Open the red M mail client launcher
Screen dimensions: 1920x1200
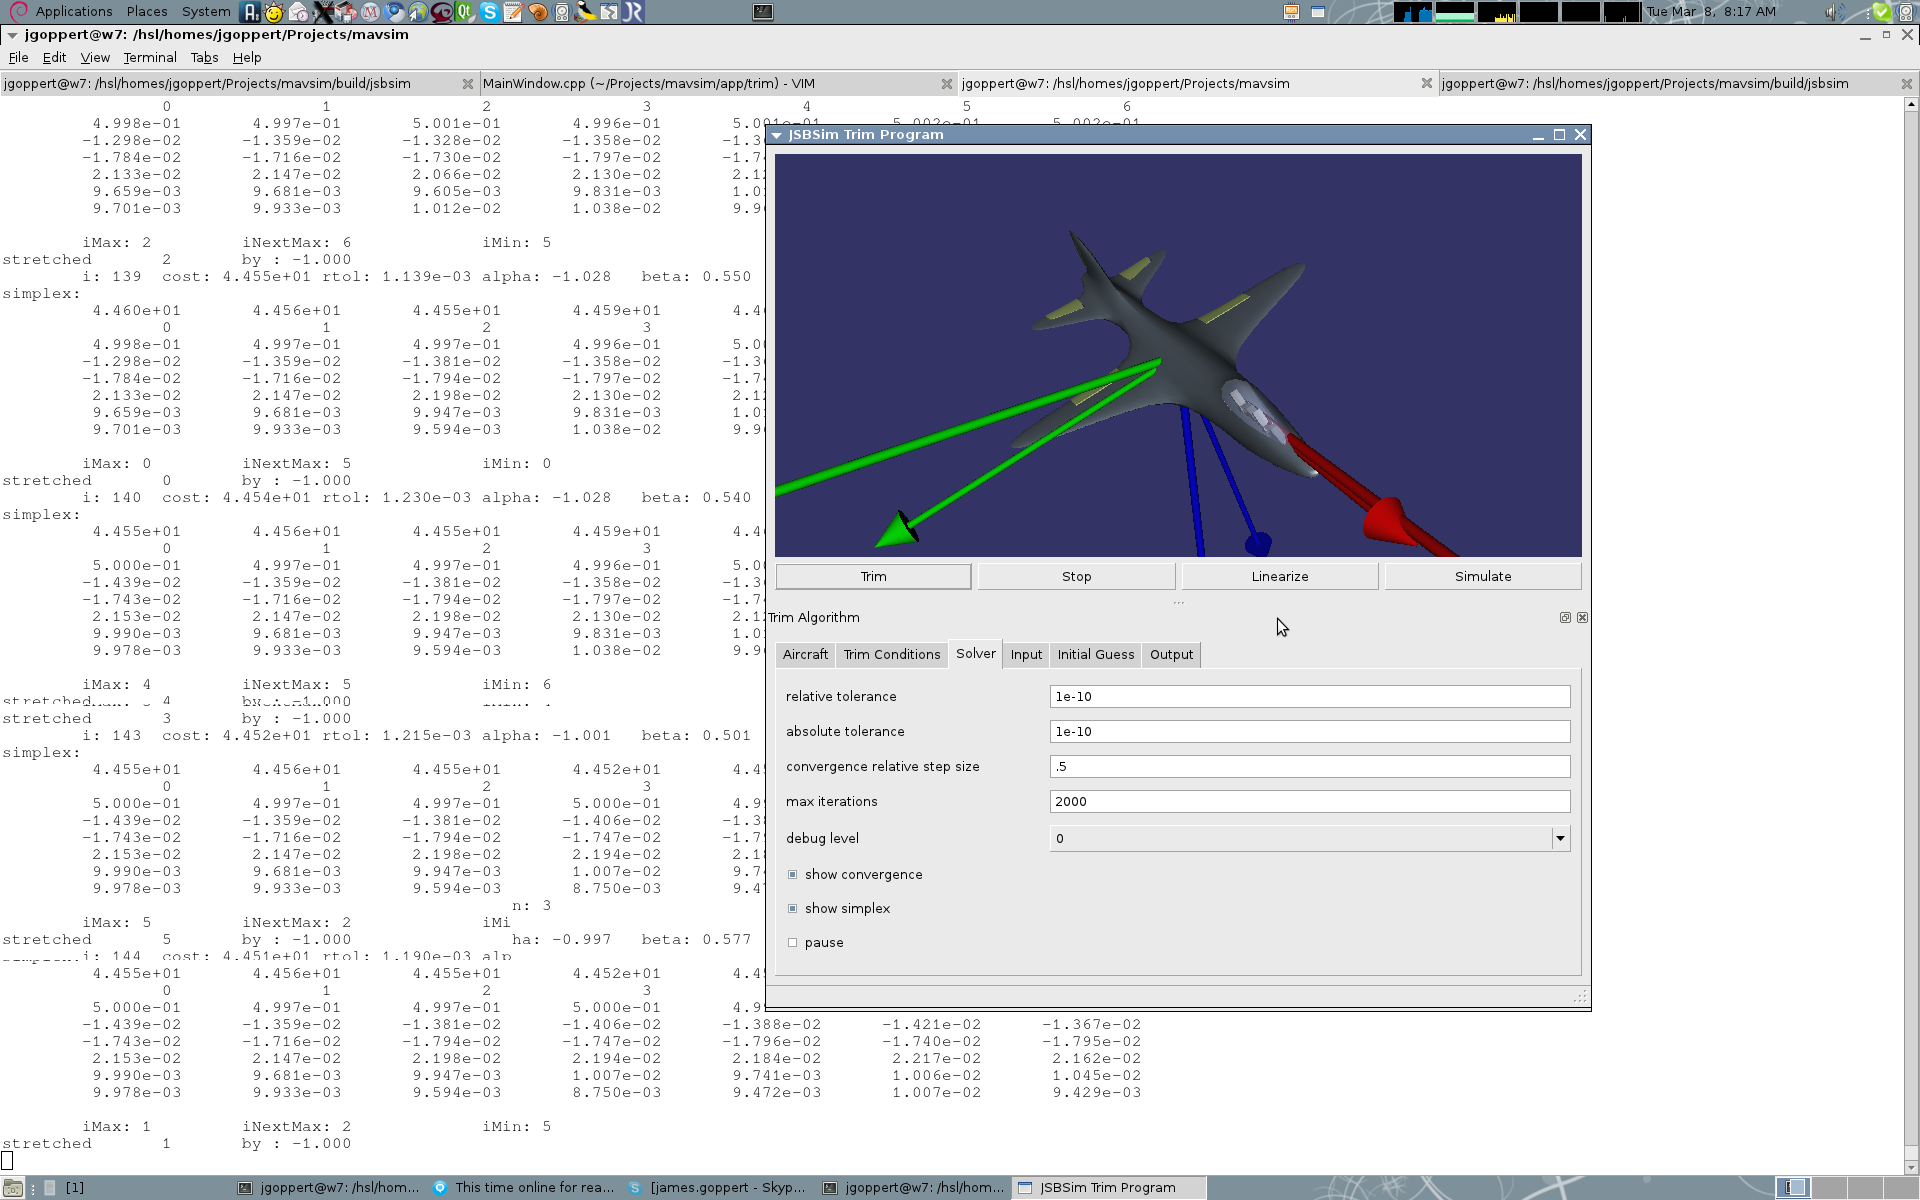click(x=370, y=12)
